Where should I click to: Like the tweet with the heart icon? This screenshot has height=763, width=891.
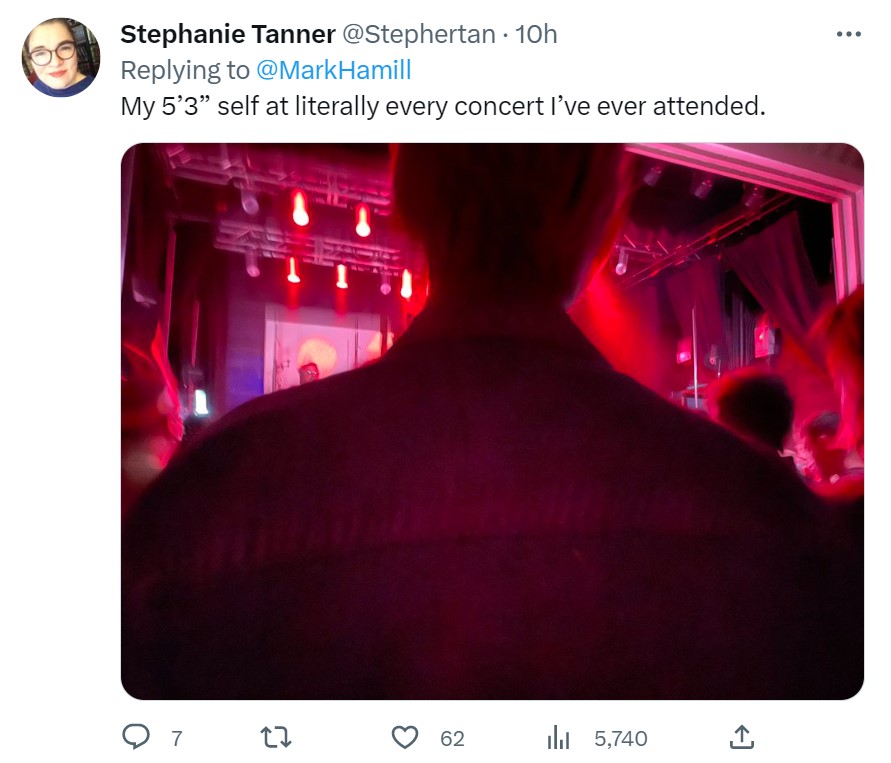[404, 738]
